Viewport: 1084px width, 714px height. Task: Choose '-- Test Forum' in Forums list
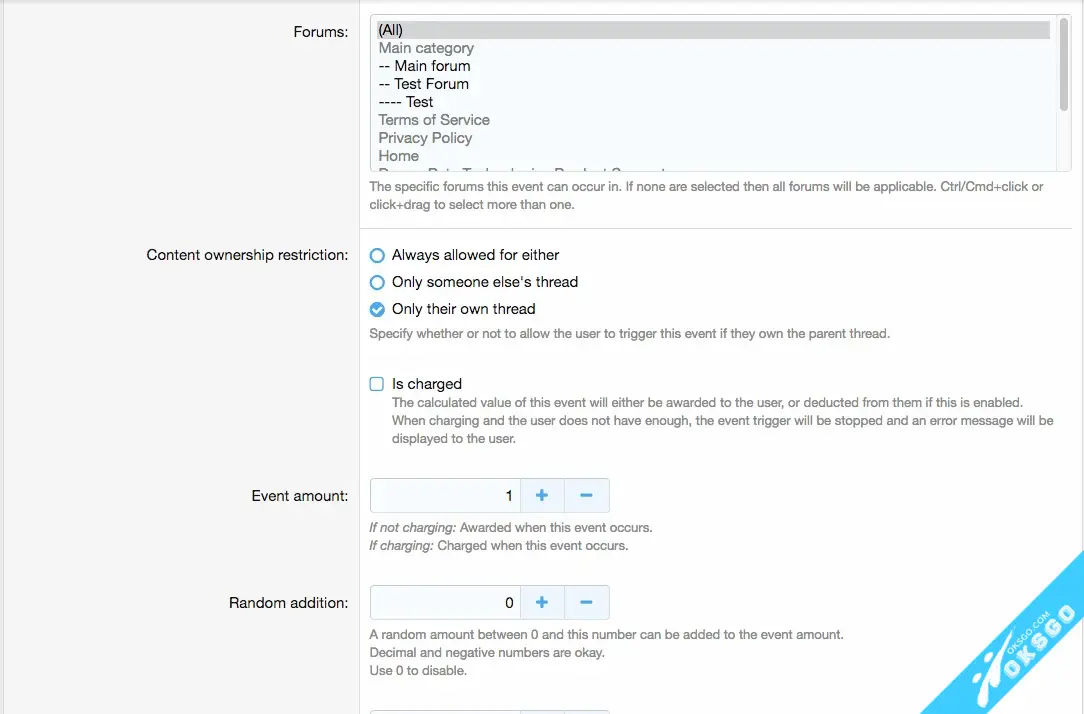coord(424,84)
